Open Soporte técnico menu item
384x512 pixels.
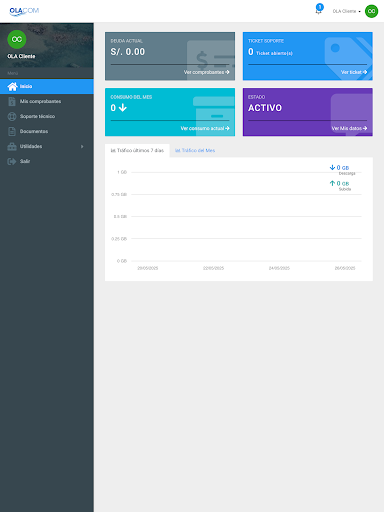coord(47,116)
